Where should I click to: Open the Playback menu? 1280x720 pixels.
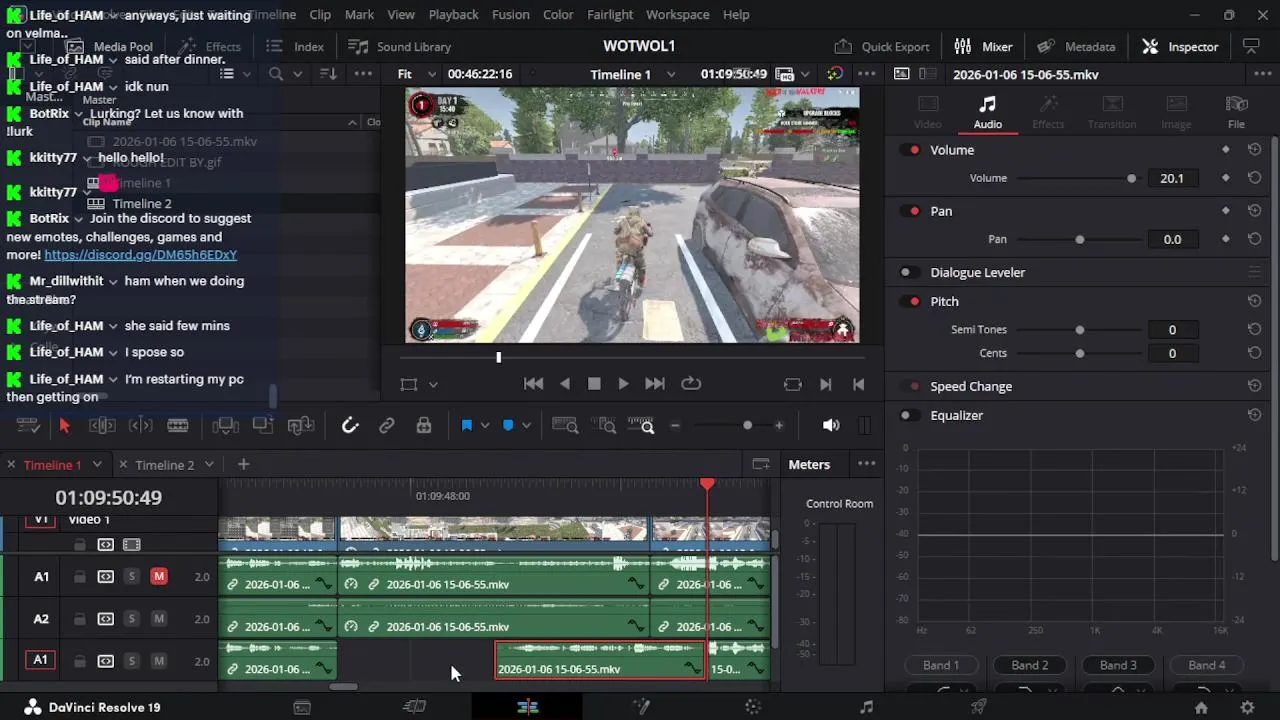pos(453,15)
